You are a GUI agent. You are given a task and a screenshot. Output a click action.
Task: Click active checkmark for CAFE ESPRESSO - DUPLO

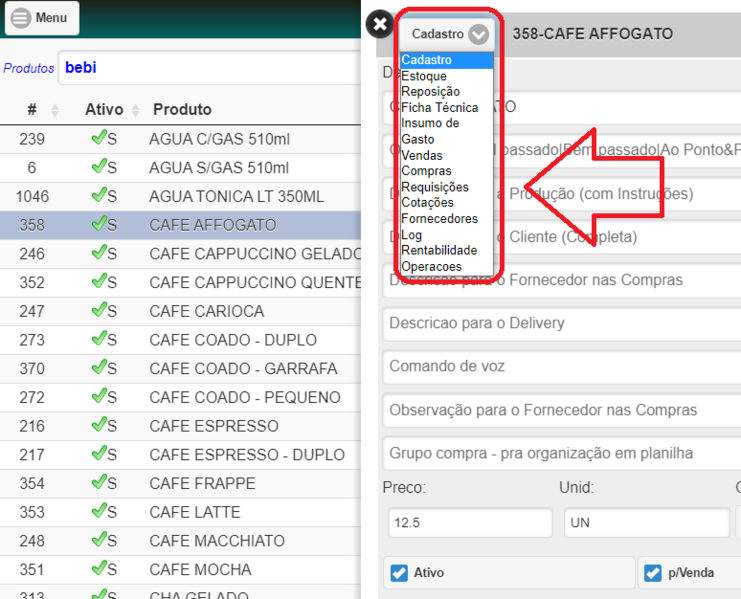pos(99,454)
